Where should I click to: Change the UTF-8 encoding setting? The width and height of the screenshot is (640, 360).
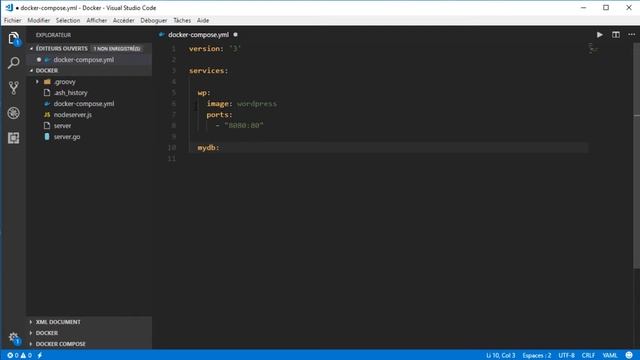pos(567,356)
